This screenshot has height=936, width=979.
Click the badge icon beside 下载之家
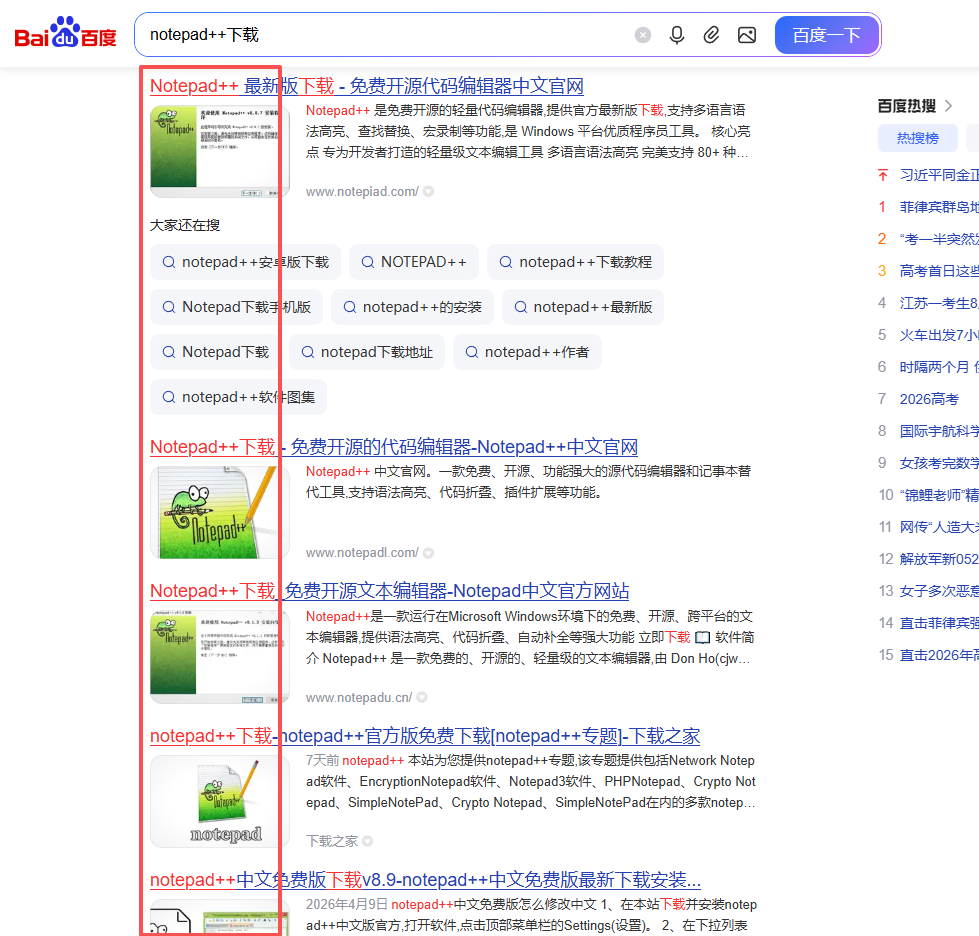tap(368, 841)
